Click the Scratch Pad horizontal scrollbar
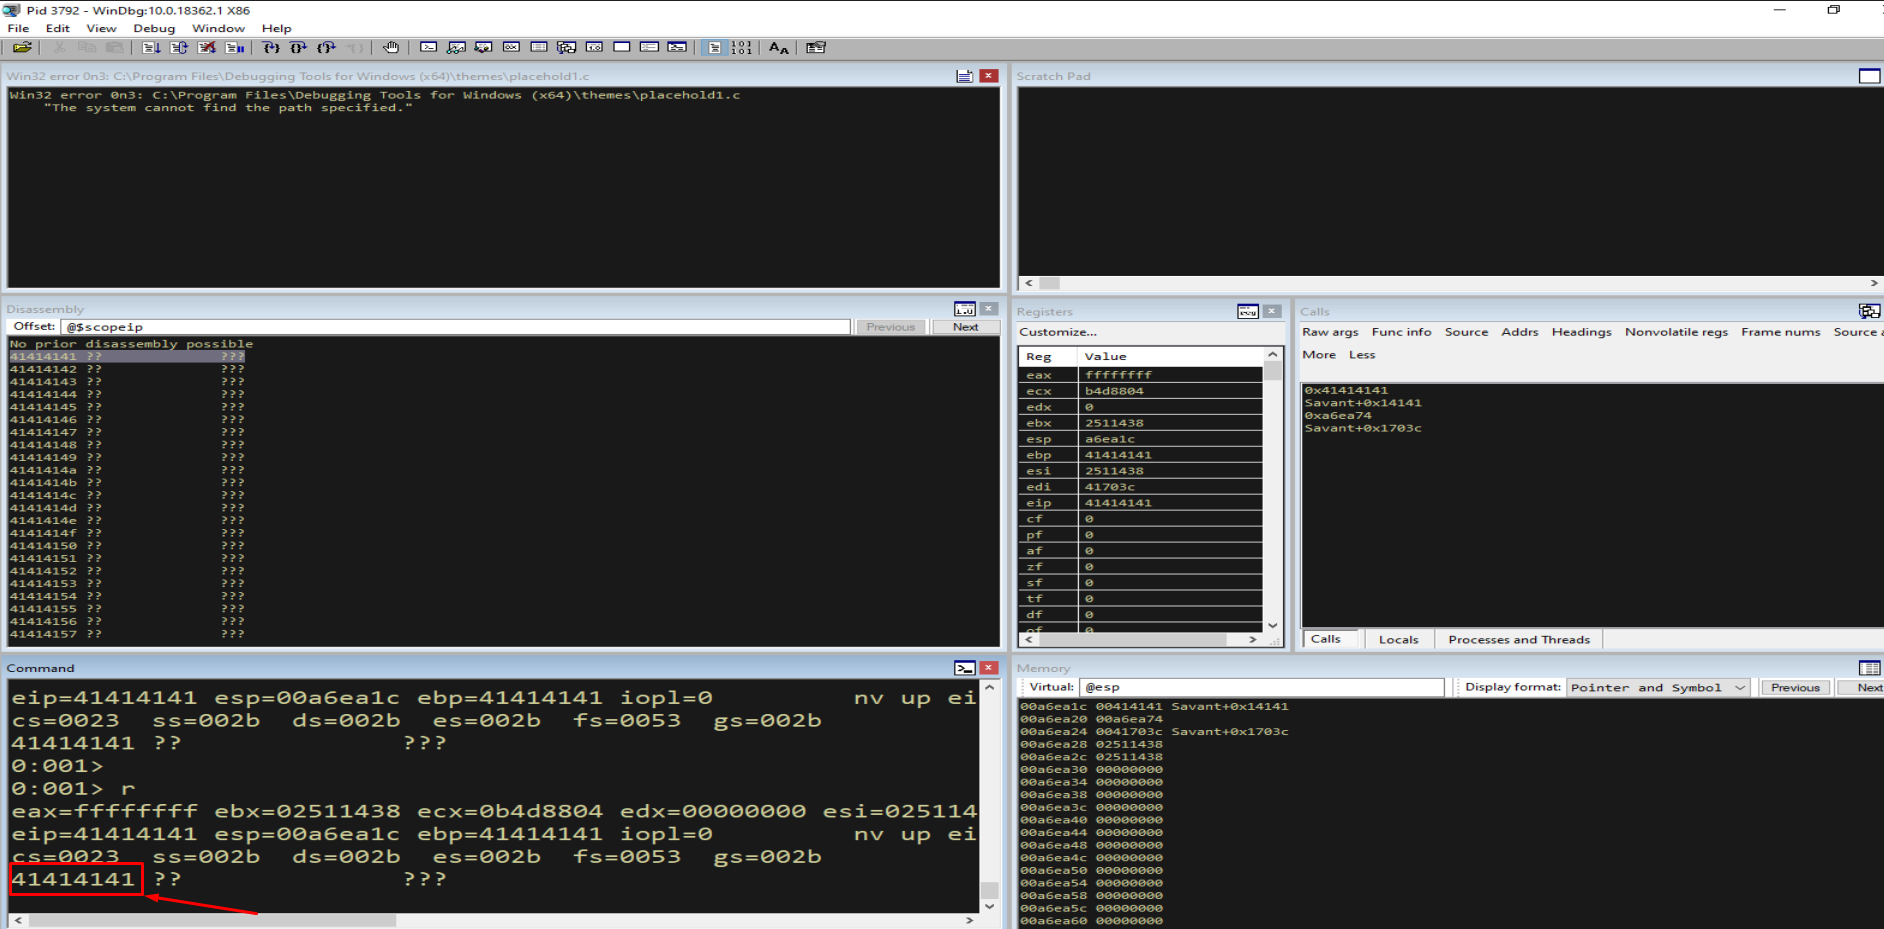Viewport: 1884px width, 929px height. (1449, 283)
